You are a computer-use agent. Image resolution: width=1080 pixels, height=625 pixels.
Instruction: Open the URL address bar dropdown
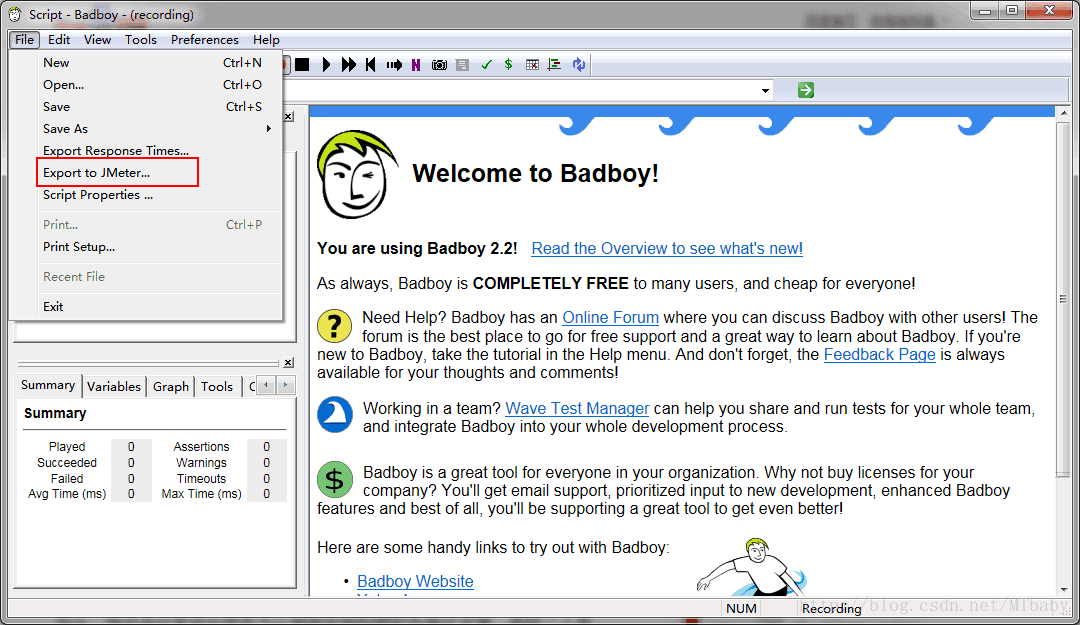pos(765,90)
